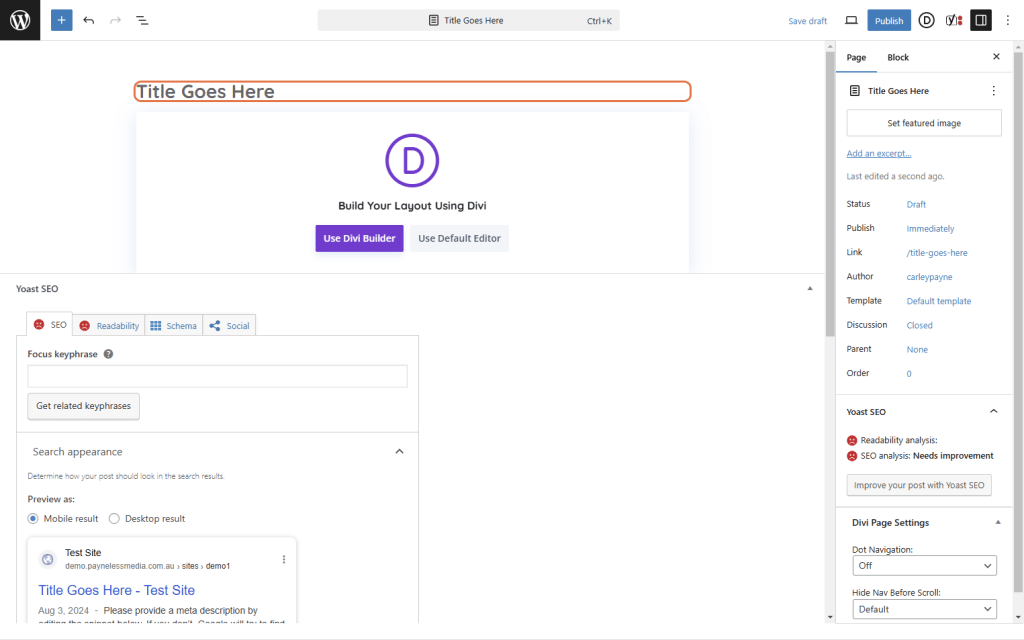This screenshot has width=1024, height=640.
Task: Click the large Divi logo circle
Action: click(412, 161)
